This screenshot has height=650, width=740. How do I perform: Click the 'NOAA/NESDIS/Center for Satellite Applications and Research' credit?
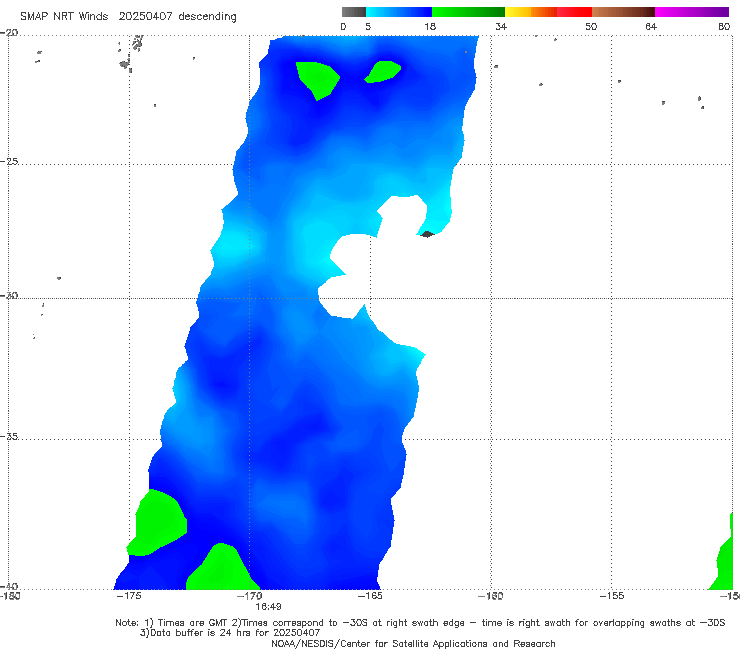coord(413,644)
